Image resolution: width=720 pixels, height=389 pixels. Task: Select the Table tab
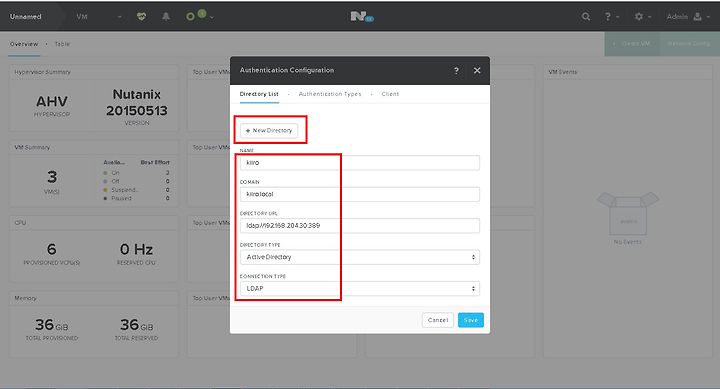tap(62, 44)
